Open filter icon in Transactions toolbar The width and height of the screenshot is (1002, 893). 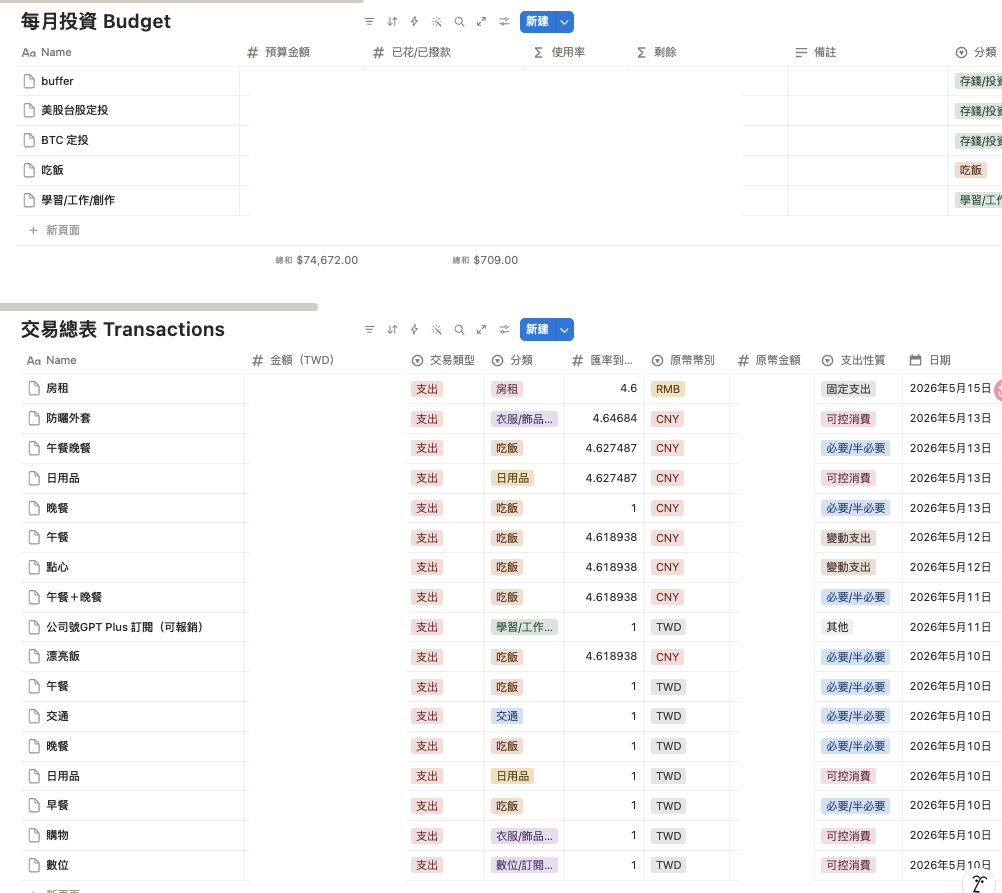(x=369, y=330)
